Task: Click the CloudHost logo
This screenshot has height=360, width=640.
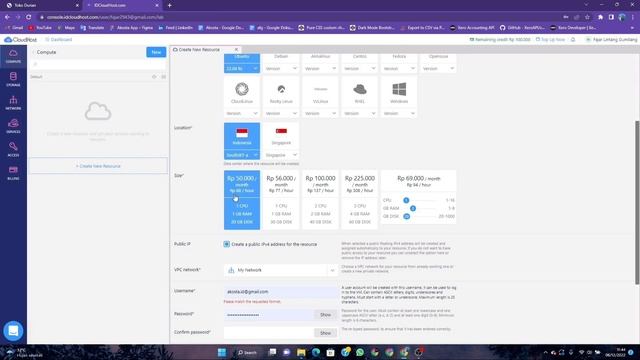Action: pos(20,40)
